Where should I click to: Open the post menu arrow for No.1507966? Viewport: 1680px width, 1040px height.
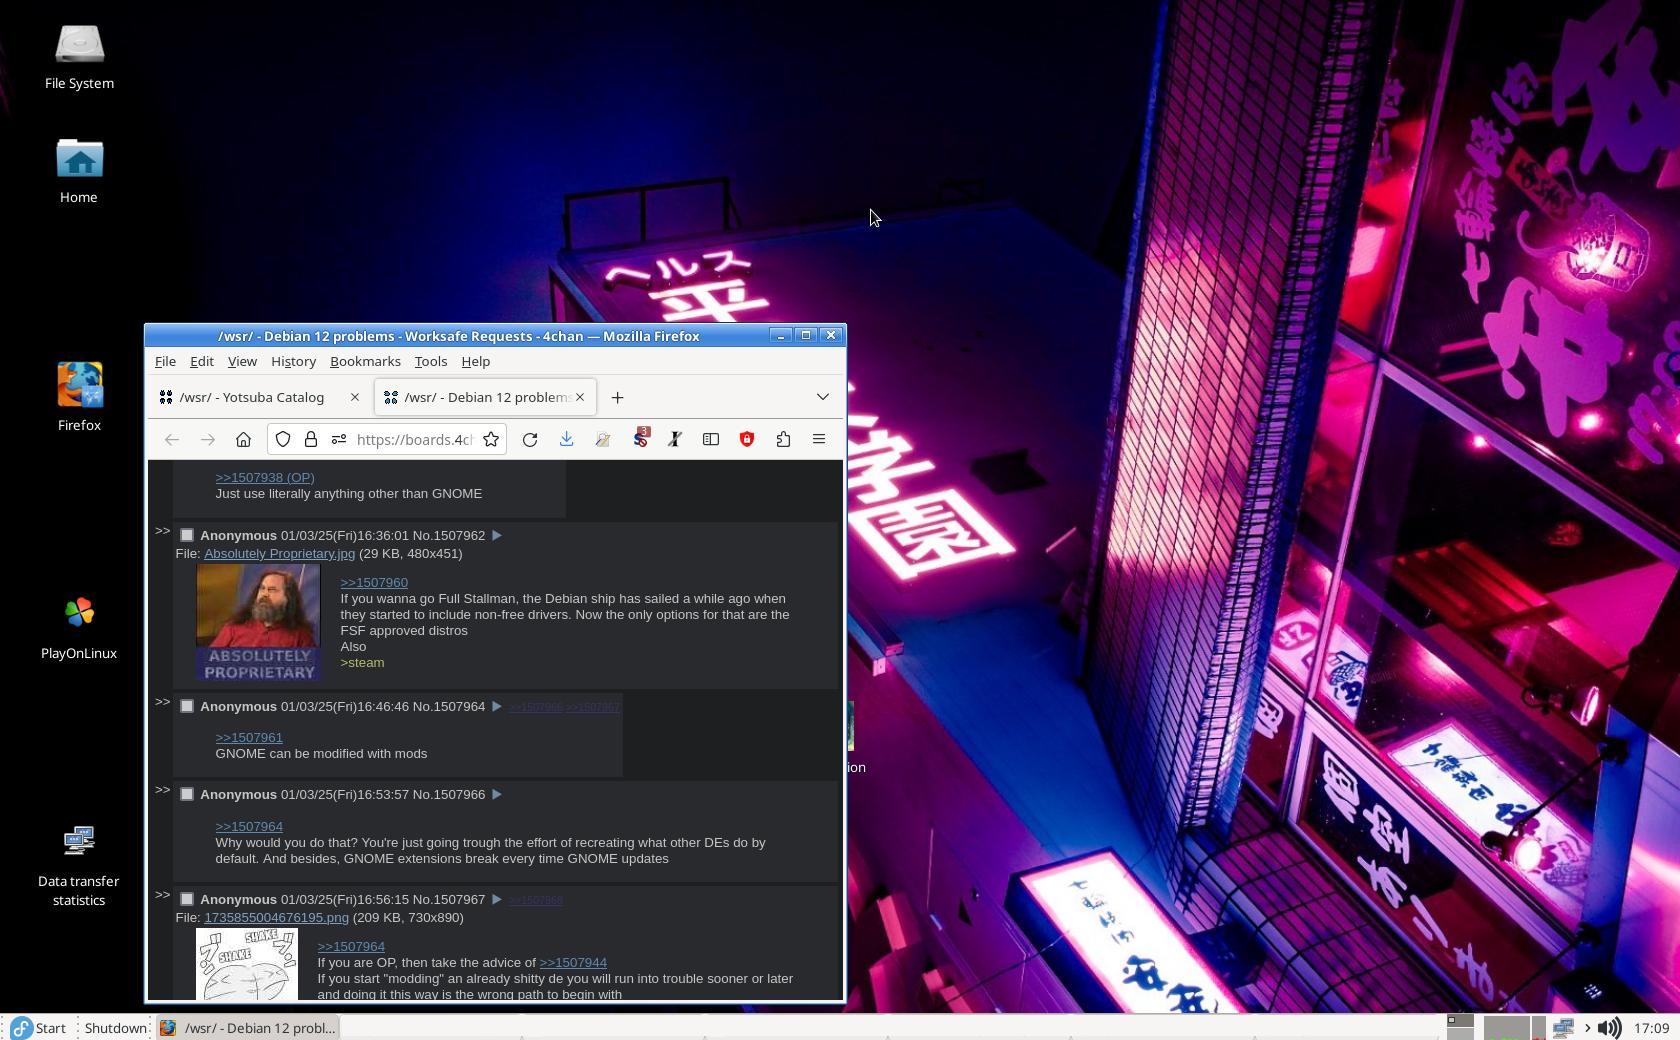(497, 795)
